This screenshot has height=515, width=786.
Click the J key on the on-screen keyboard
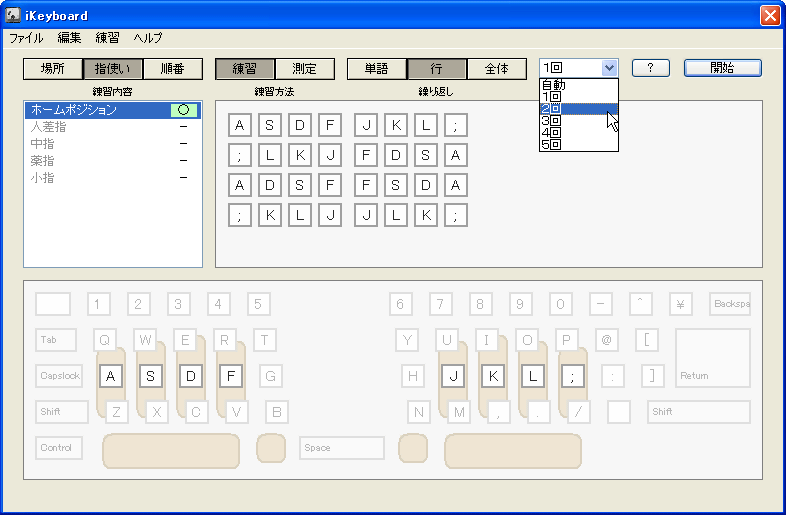pos(453,376)
